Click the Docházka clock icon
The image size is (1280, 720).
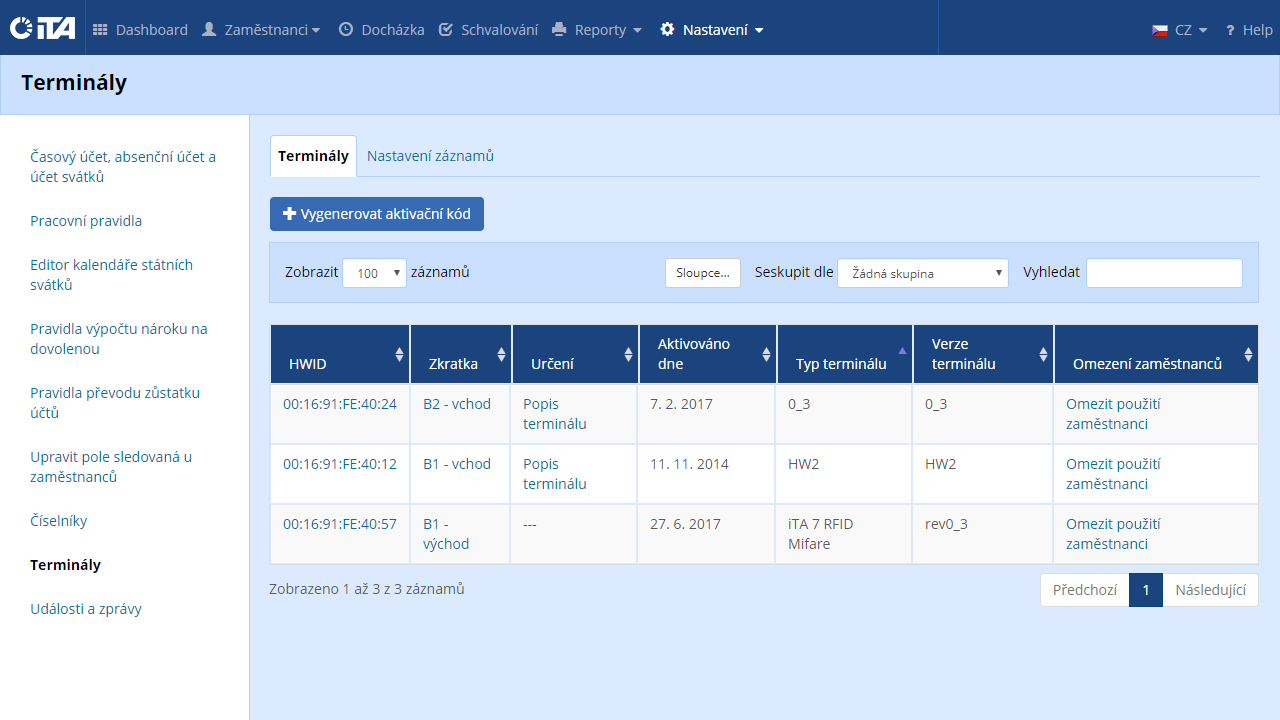346,30
